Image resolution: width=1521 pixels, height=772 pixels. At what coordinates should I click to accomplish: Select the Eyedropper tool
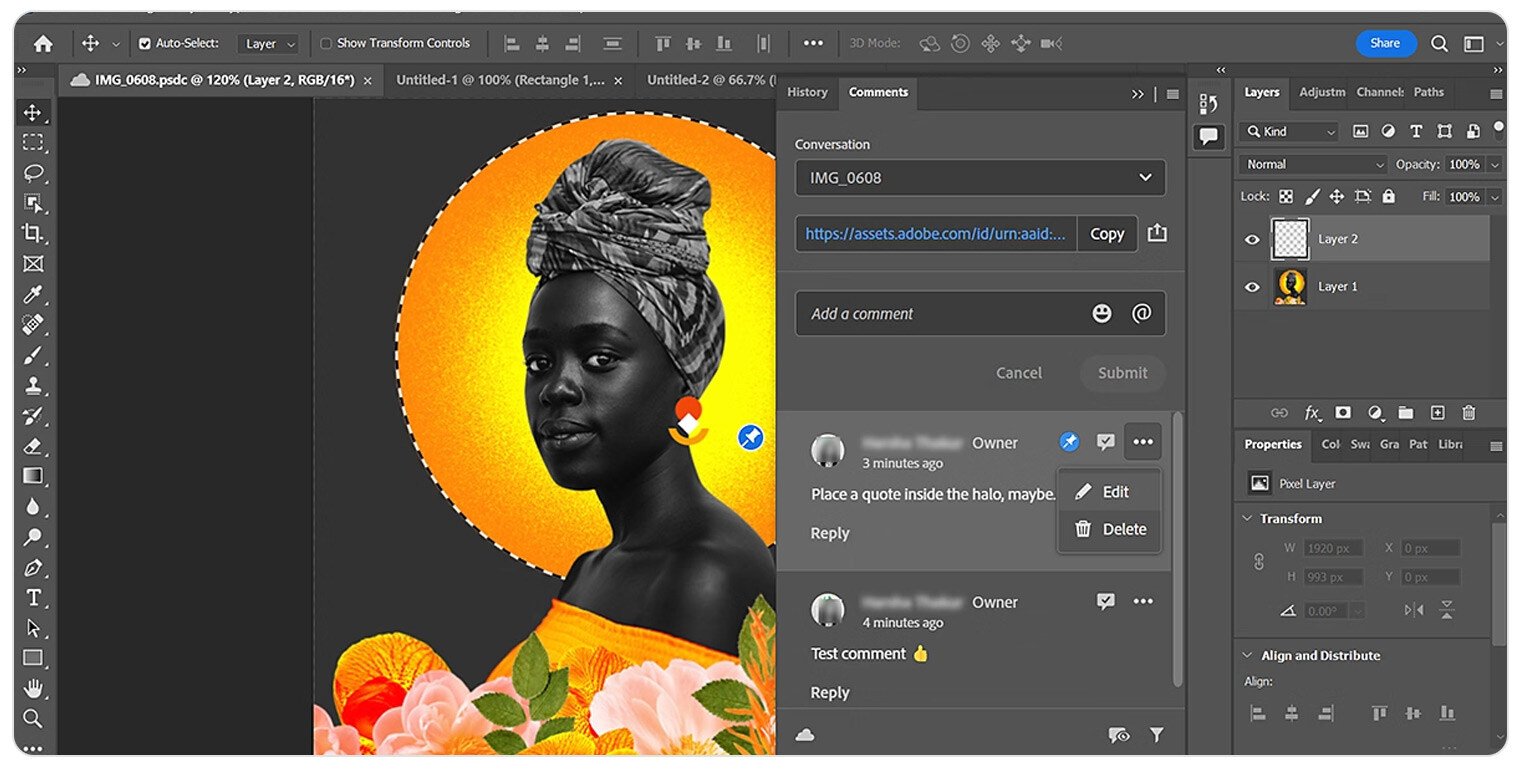click(33, 294)
